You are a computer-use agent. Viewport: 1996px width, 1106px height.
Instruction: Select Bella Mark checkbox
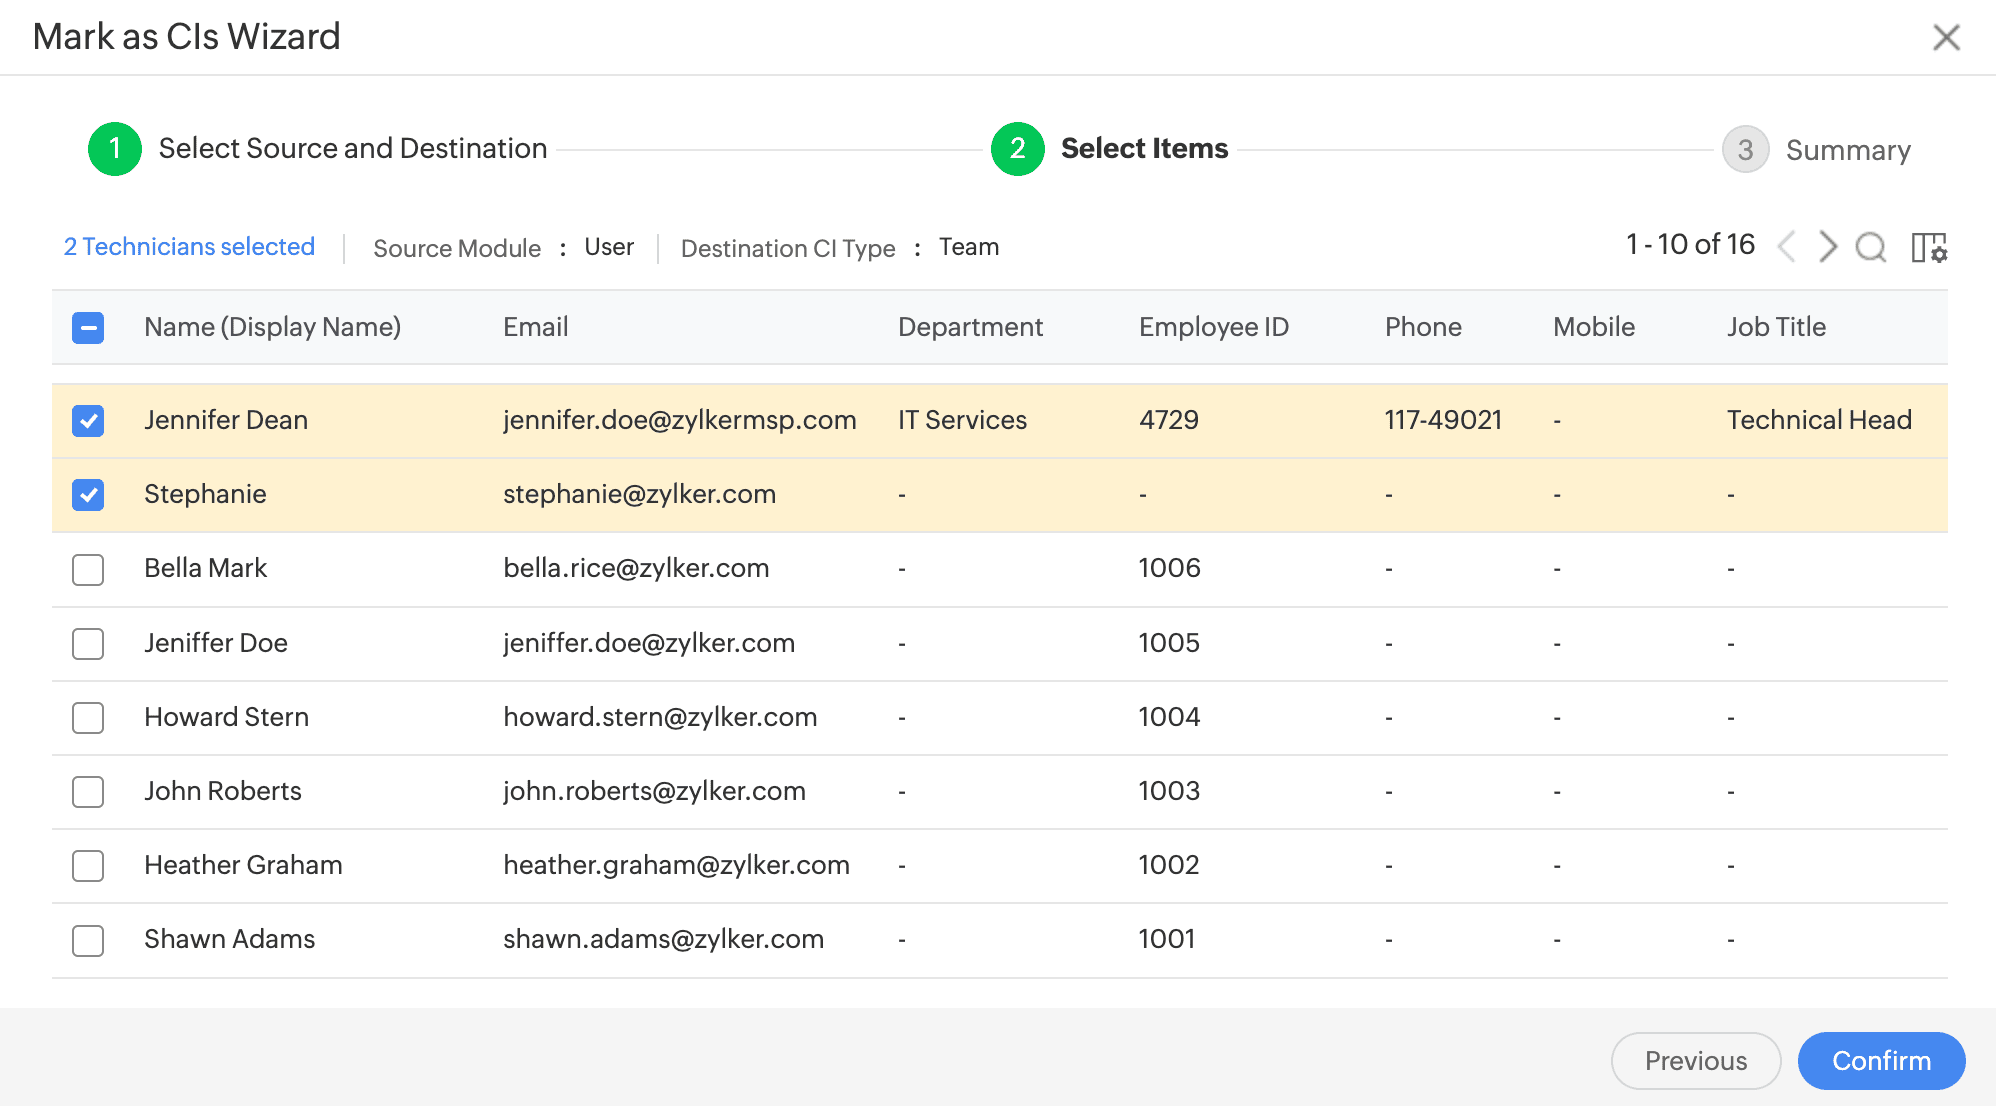88,569
